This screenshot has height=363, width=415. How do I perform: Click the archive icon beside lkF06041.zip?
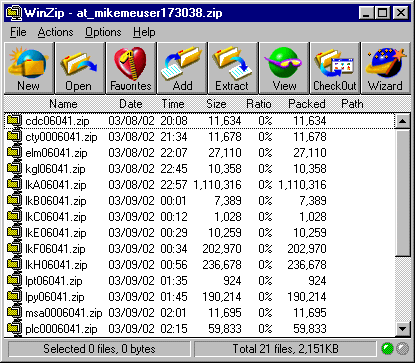14,248
